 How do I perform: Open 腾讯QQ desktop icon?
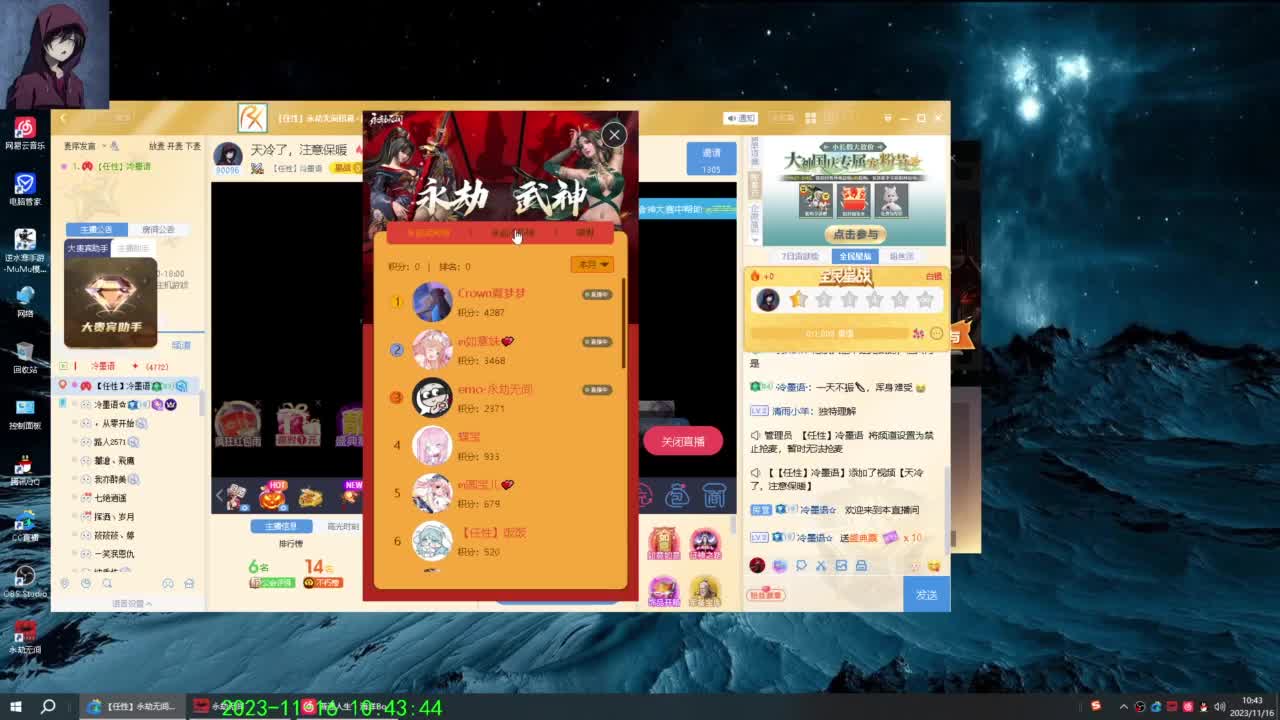tap(25, 470)
